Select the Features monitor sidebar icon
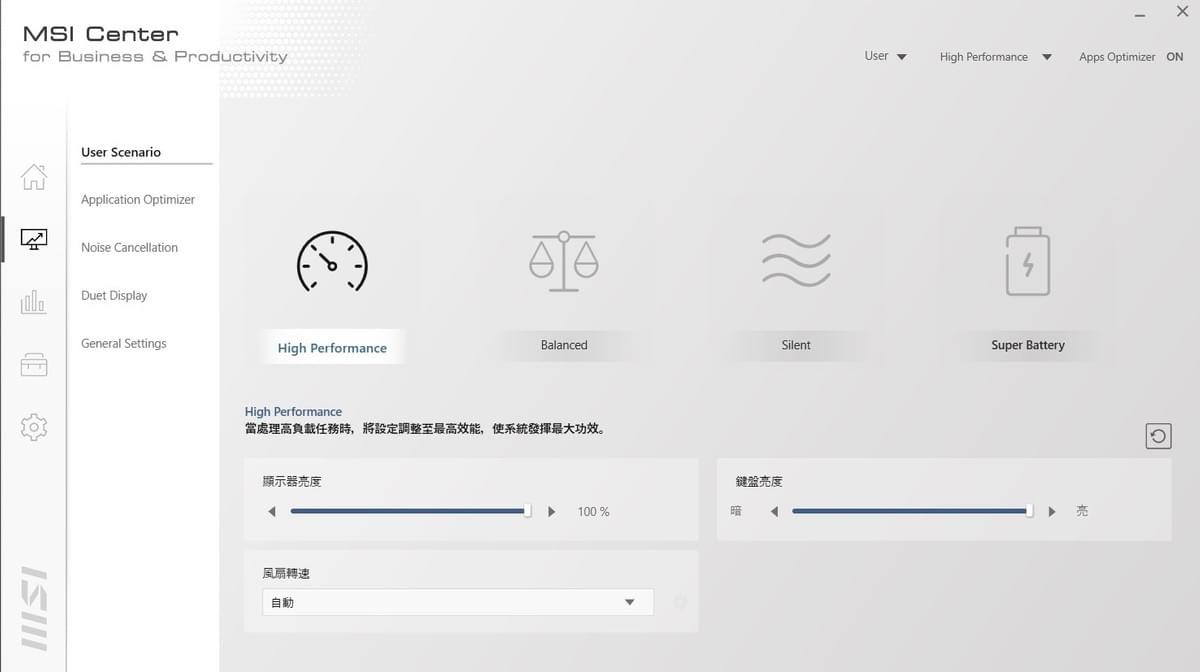The image size is (1200, 672). click(x=34, y=240)
